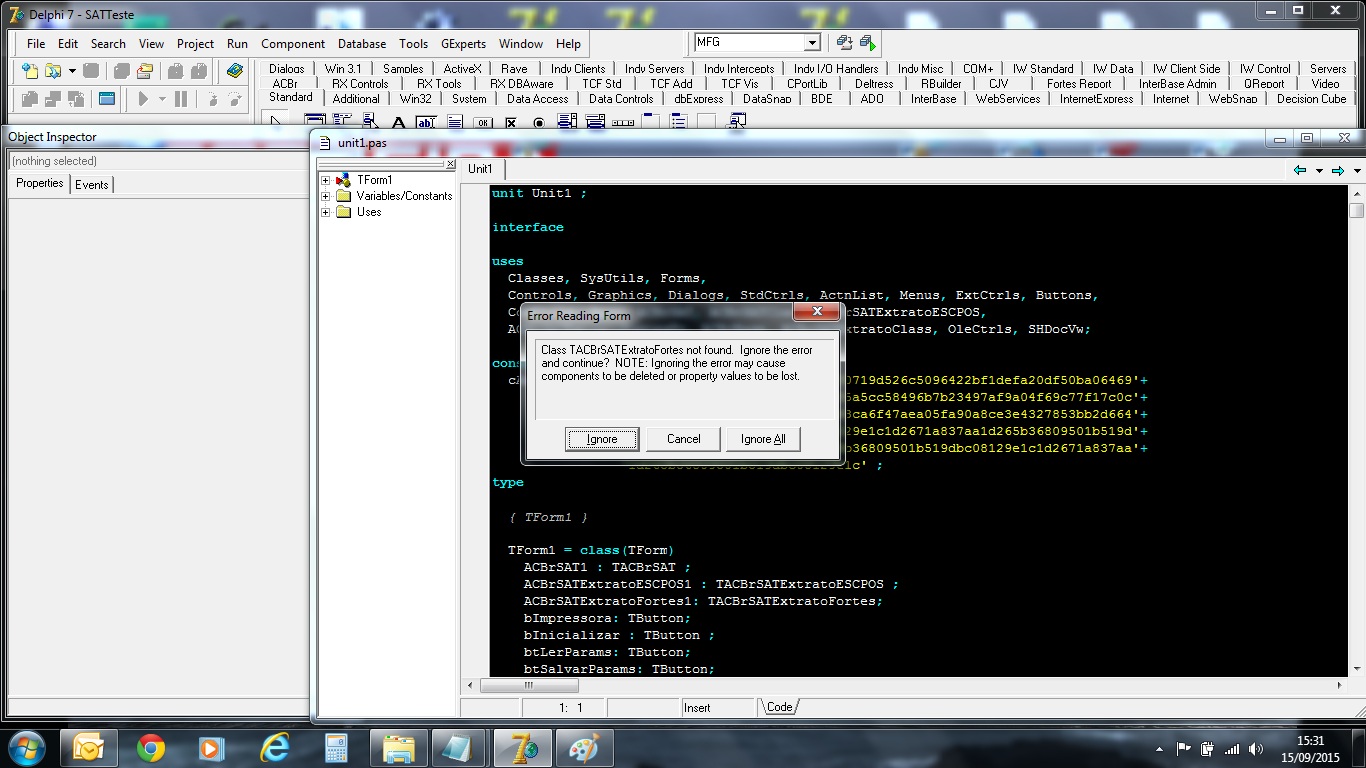Viewport: 1366px width, 768px height.
Task: Click the New Items toolbar icon
Action: [30, 71]
